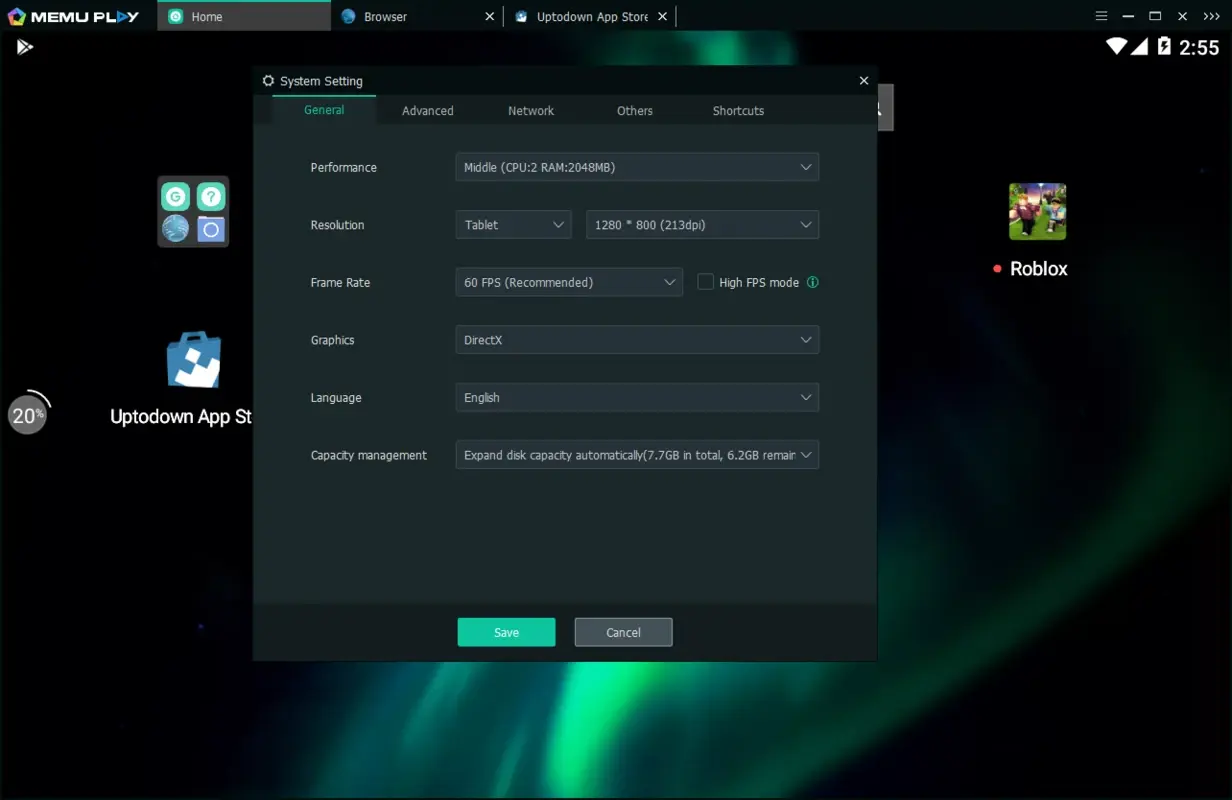1232x800 pixels.
Task: Open the Uptodown App Store desktop icon
Action: click(x=192, y=359)
